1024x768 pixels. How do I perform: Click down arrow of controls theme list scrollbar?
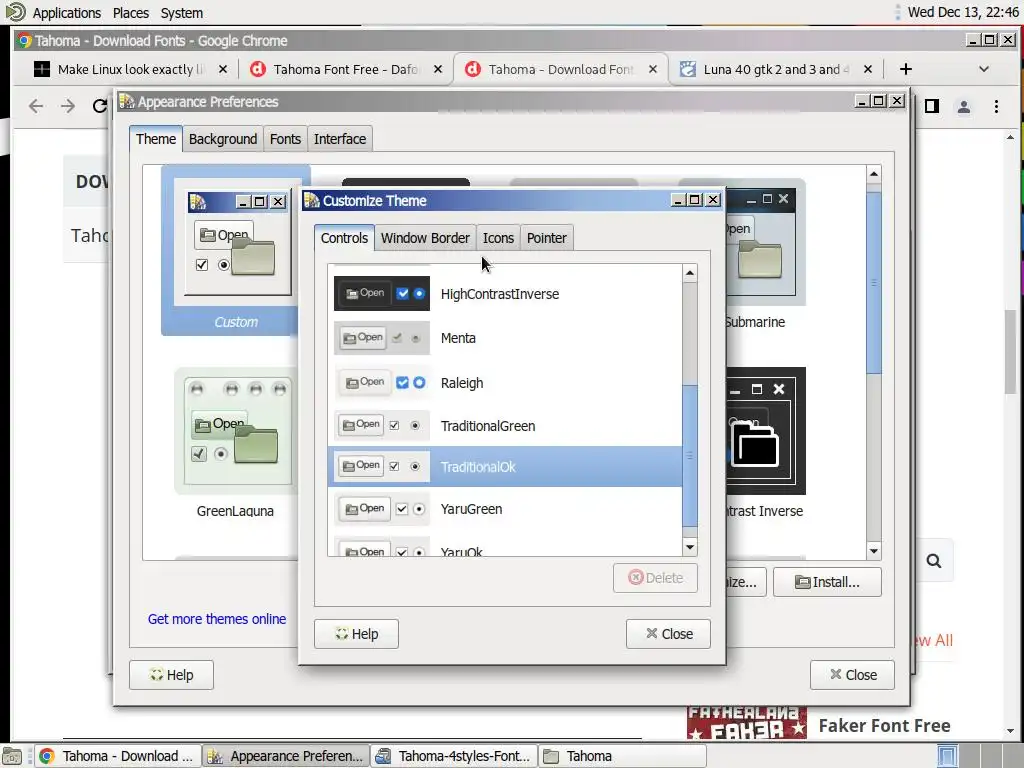click(690, 547)
